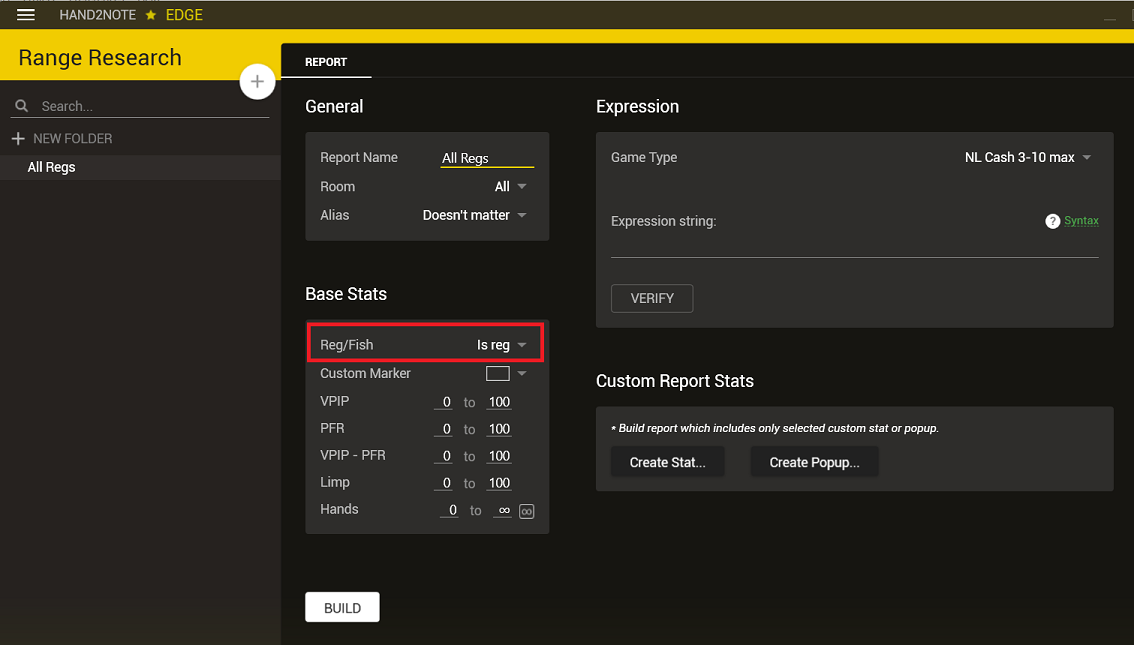Screen dimensions: 1134x645
Task: Switch to the REPORT tab
Action: tap(326, 62)
